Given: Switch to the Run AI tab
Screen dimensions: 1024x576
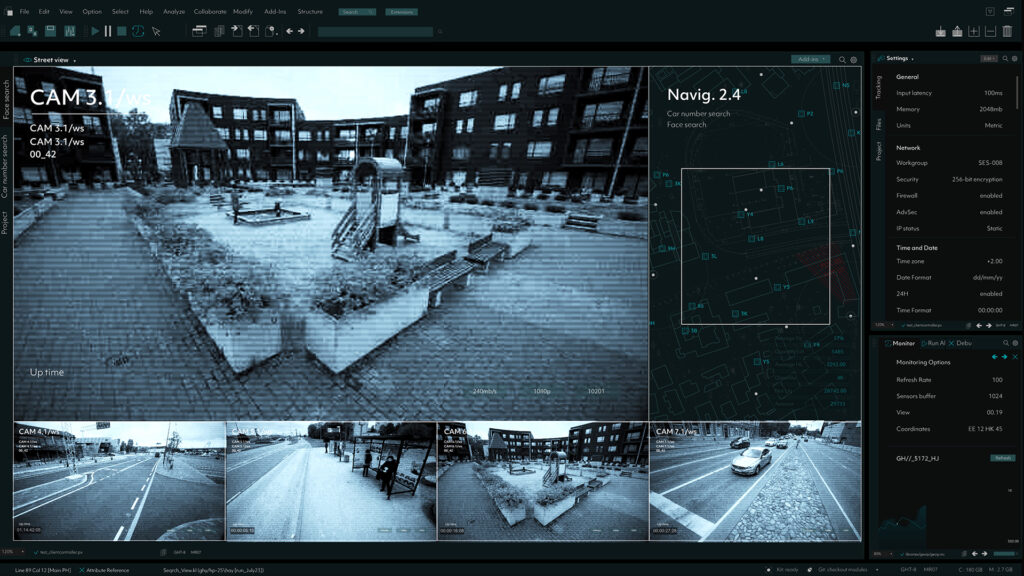Looking at the screenshot, I should [937, 343].
